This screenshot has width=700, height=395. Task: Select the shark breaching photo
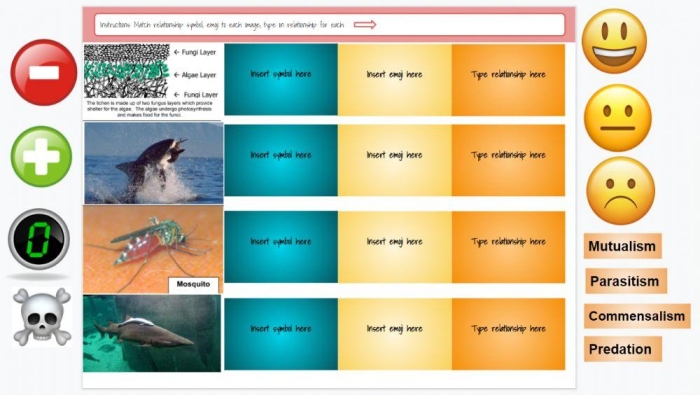tap(154, 163)
